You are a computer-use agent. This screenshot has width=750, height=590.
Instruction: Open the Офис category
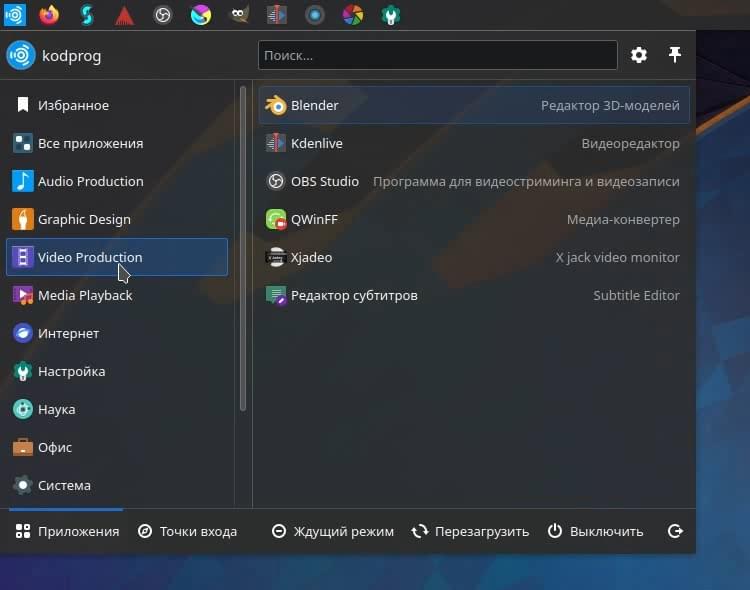[x=117, y=447]
